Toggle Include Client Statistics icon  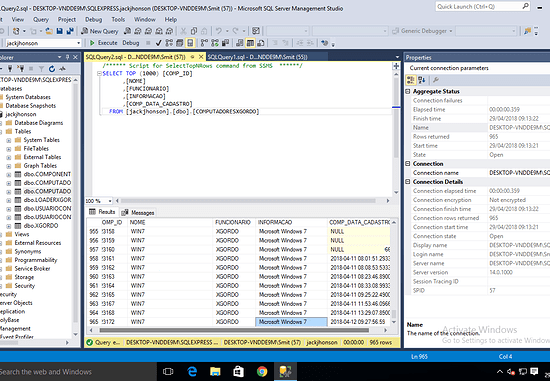pyautogui.click(x=225, y=43)
